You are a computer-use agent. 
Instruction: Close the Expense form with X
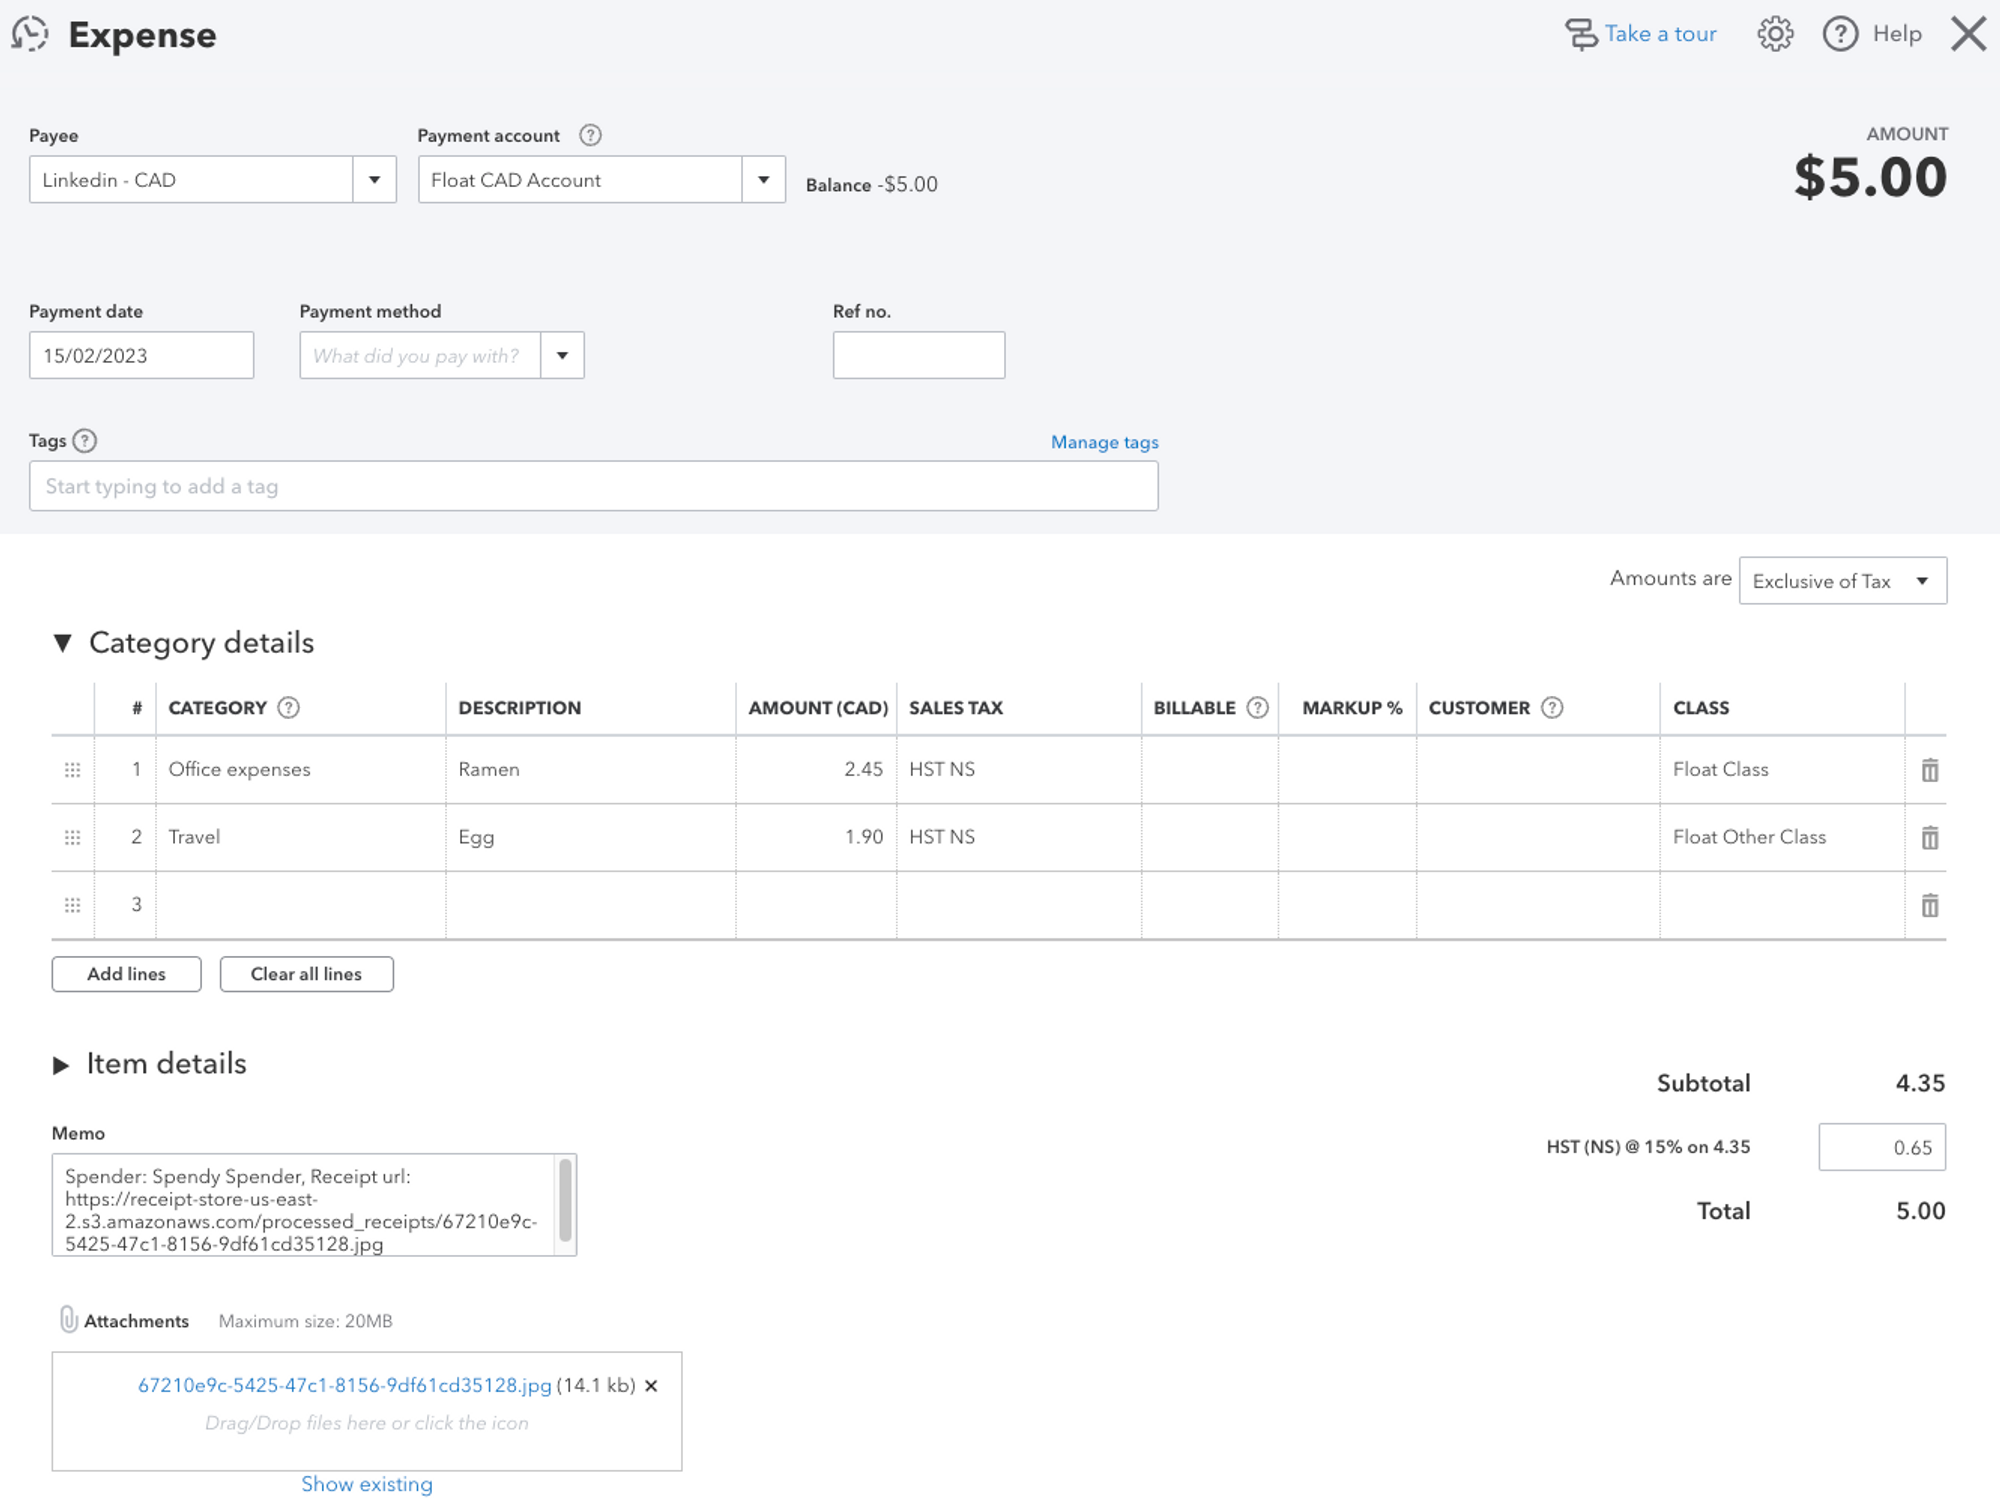coord(1968,34)
